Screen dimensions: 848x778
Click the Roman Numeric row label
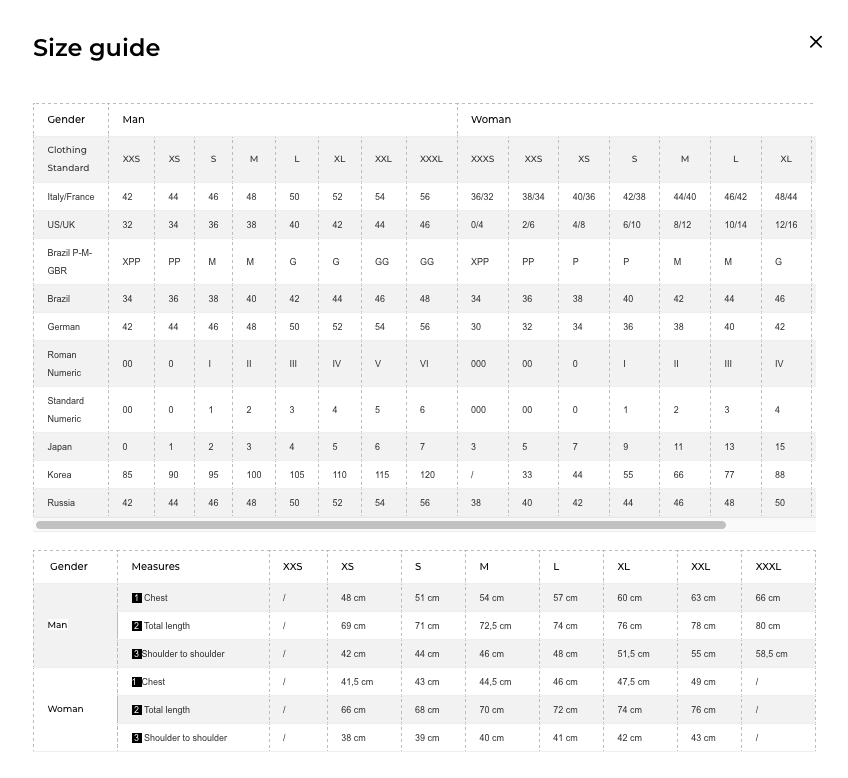[x=64, y=364]
